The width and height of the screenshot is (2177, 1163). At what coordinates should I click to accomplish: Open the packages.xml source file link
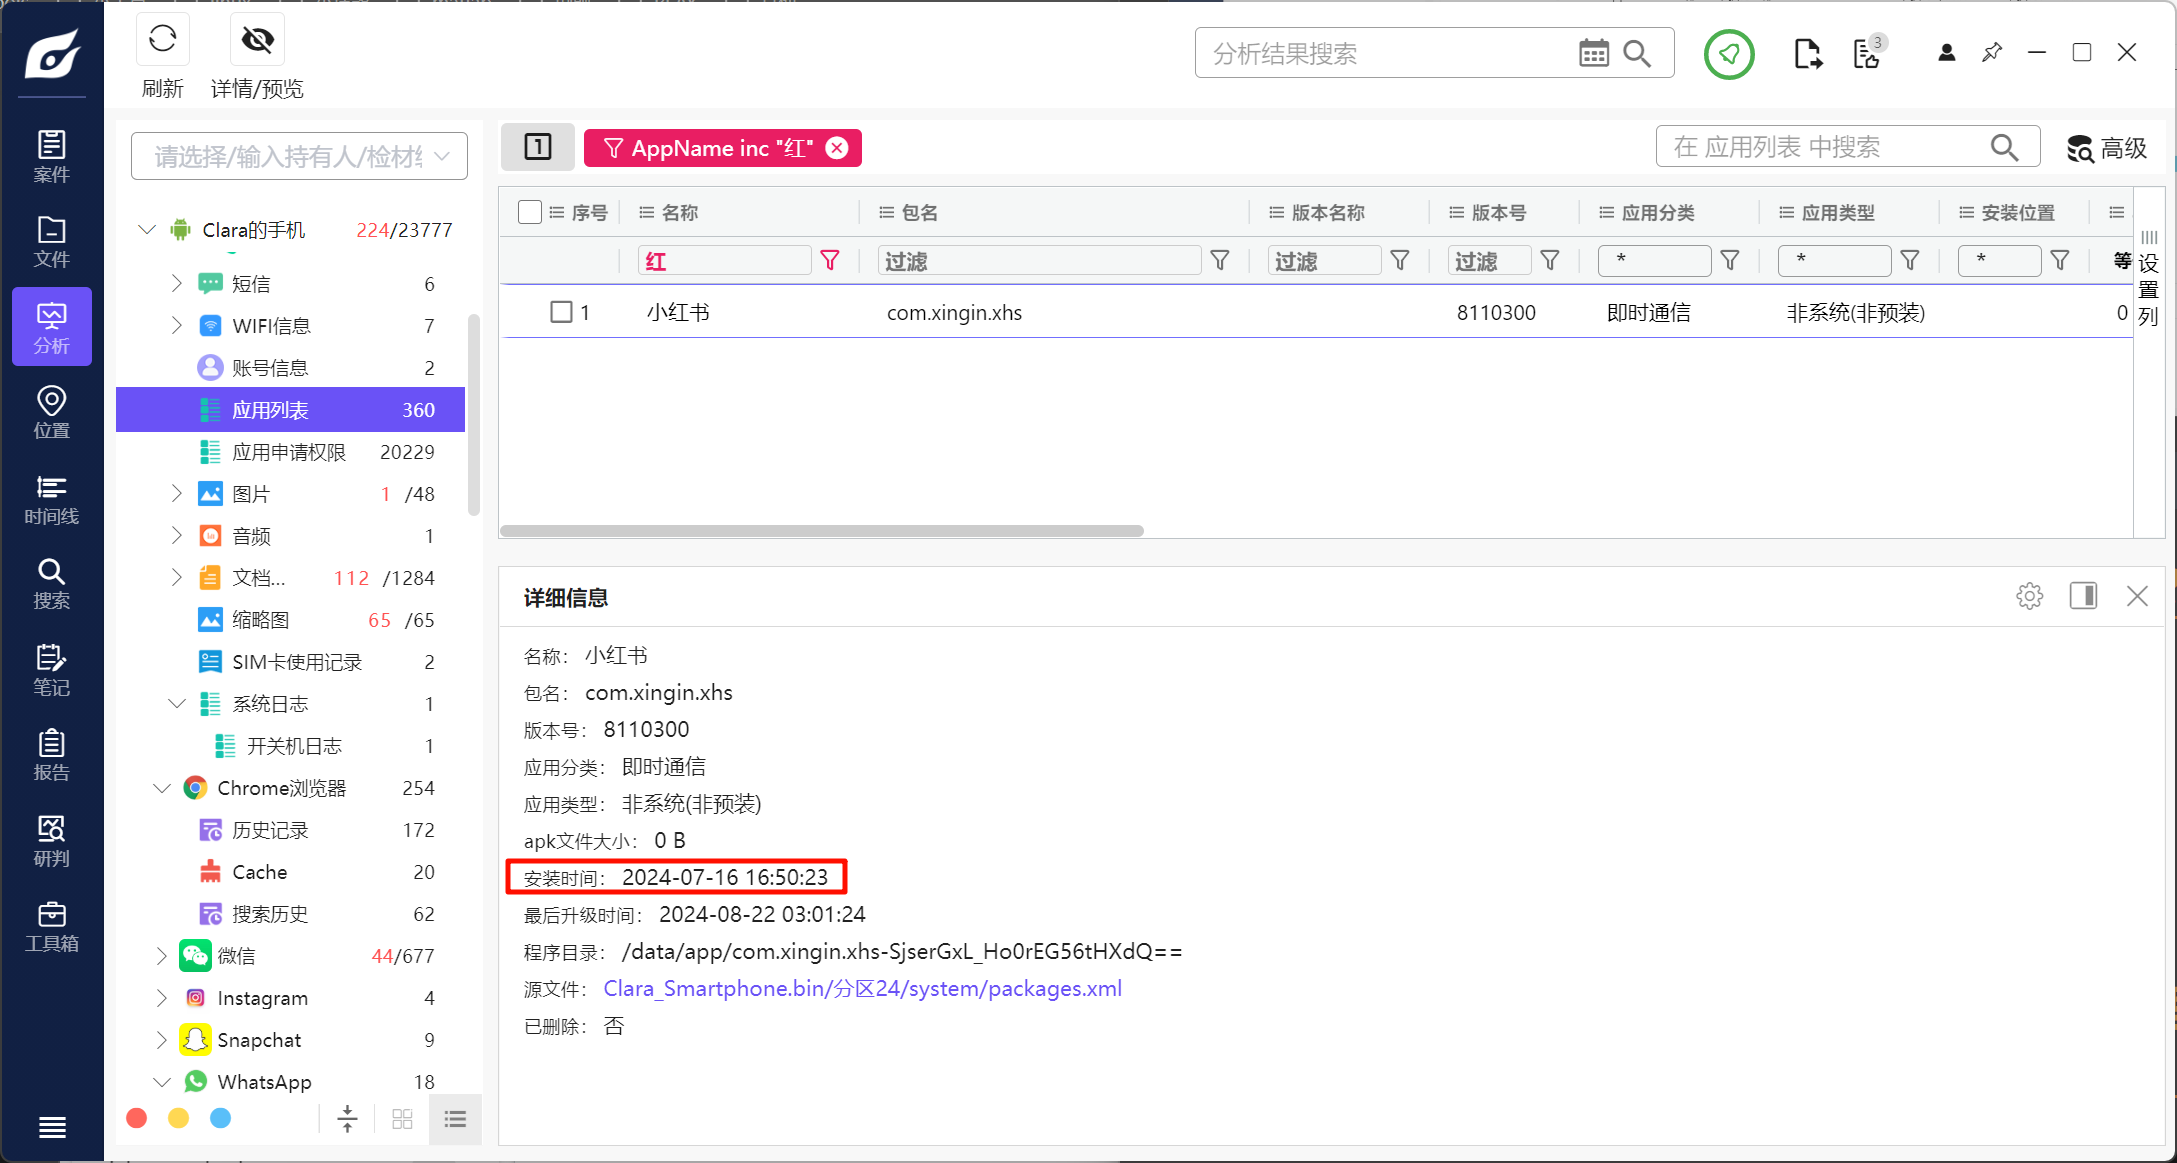click(x=862, y=988)
